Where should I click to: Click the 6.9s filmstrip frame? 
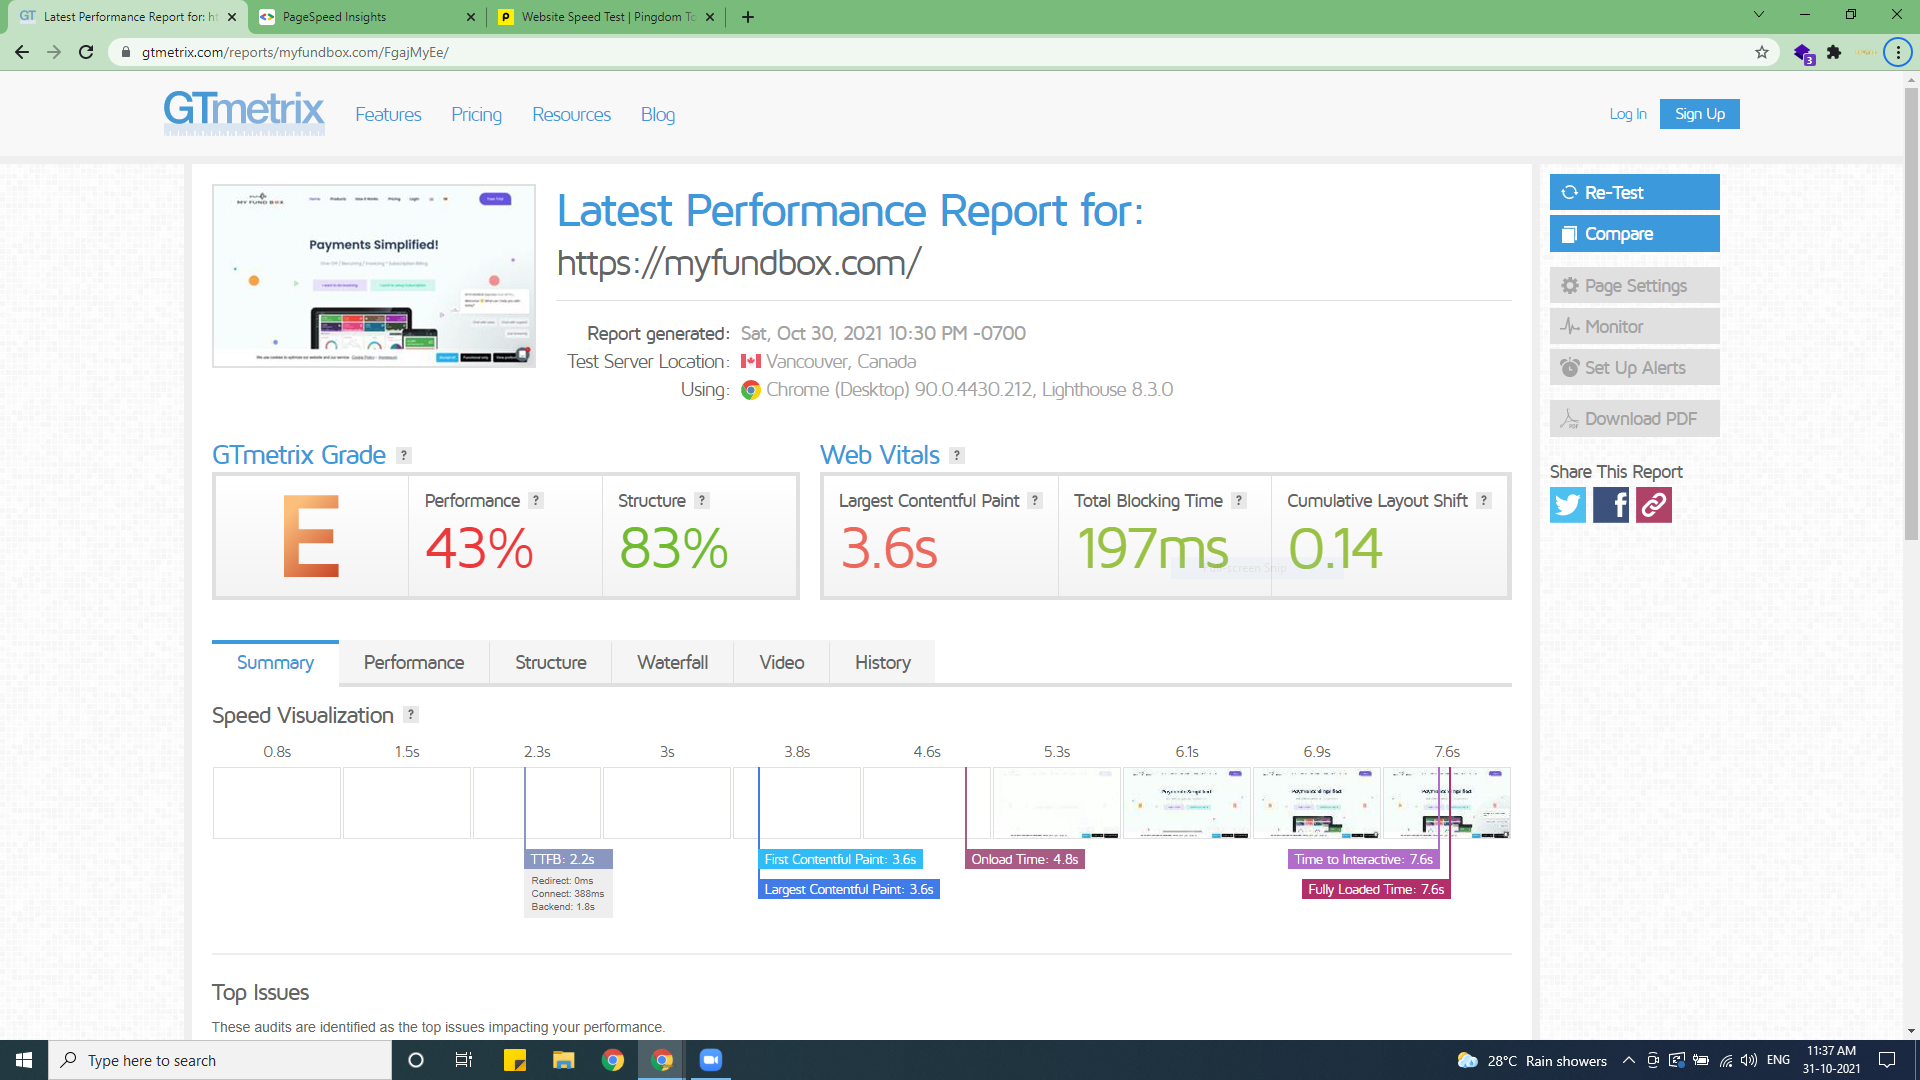pos(1317,802)
